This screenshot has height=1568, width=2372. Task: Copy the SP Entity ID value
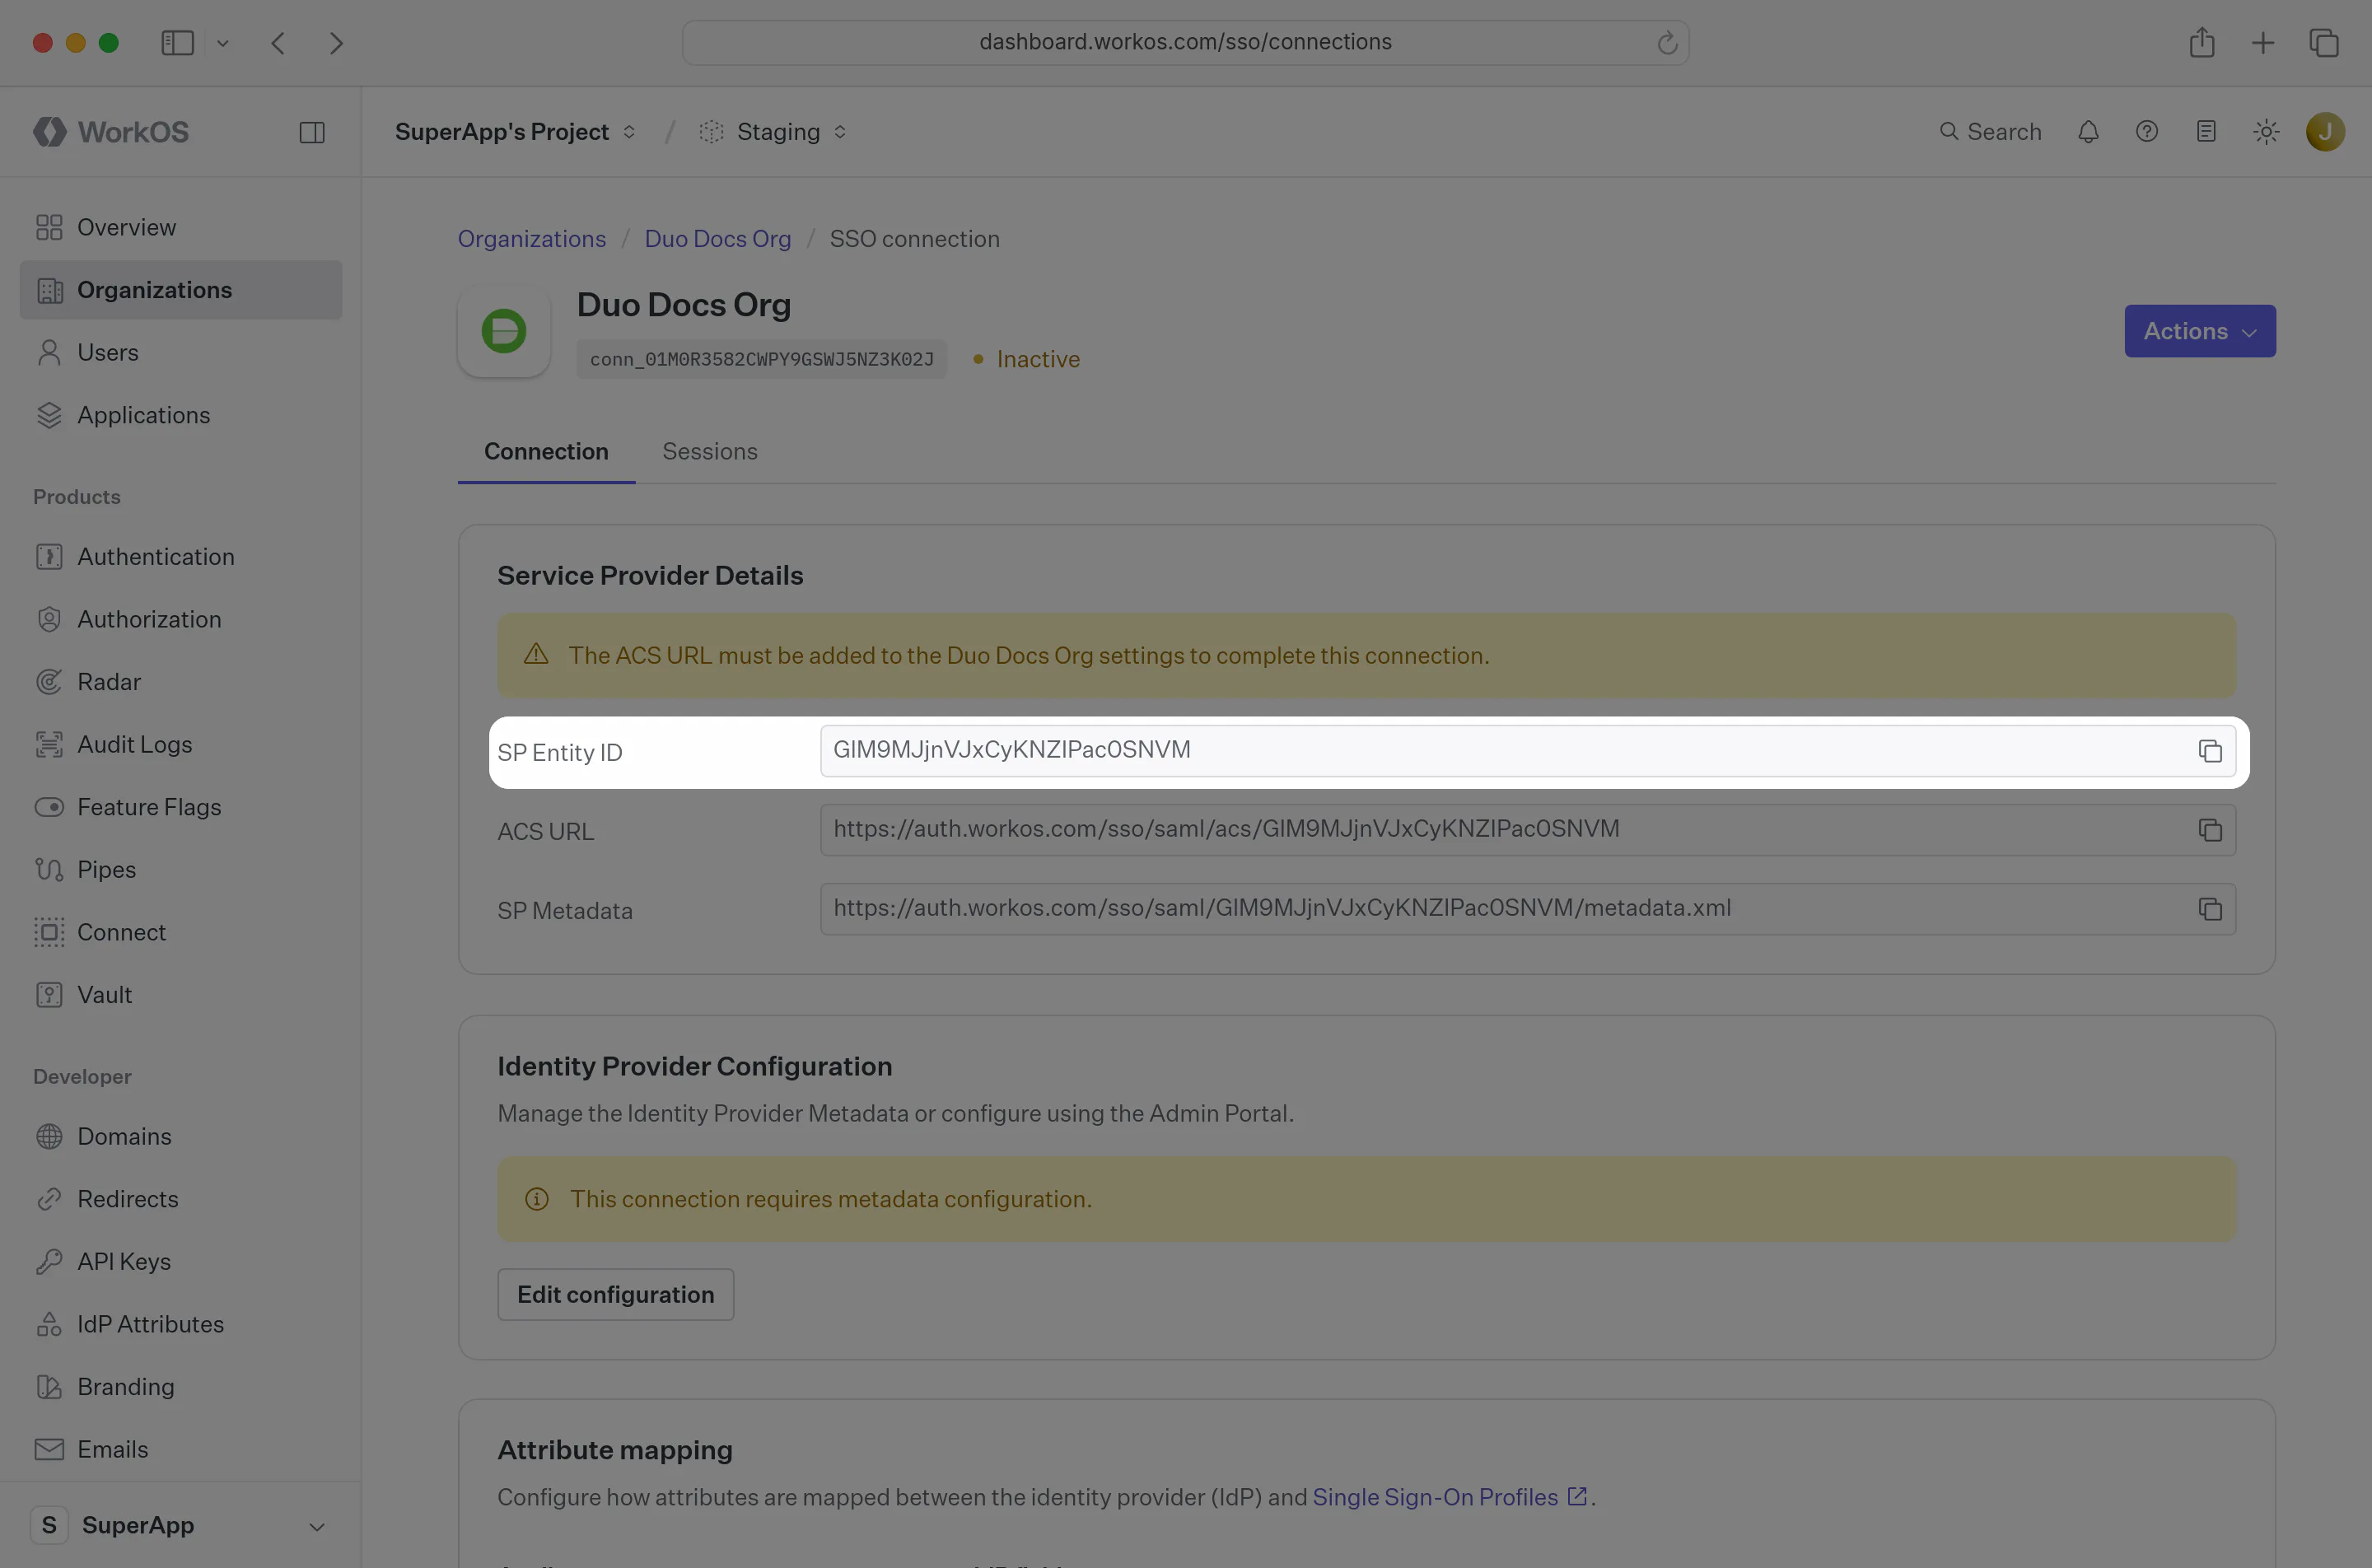[x=2210, y=751]
